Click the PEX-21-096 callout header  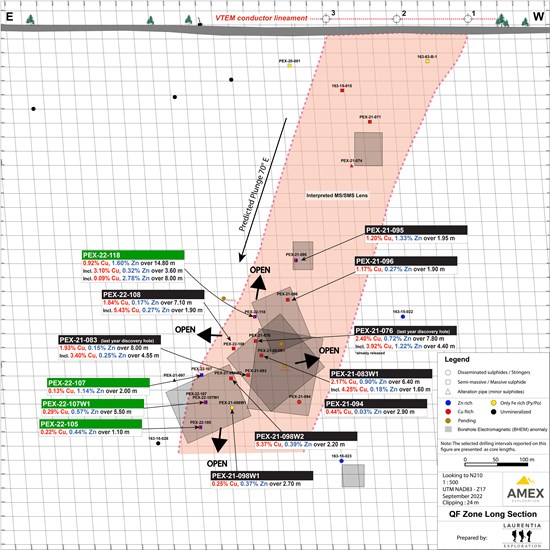point(406,261)
